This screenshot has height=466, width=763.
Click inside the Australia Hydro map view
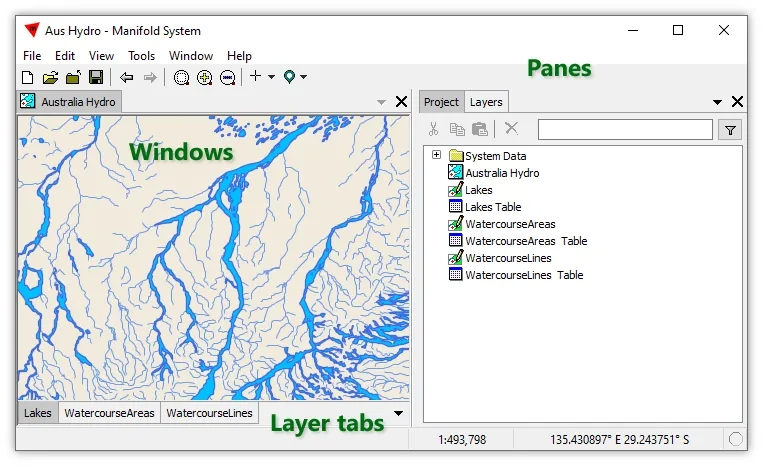point(214,258)
